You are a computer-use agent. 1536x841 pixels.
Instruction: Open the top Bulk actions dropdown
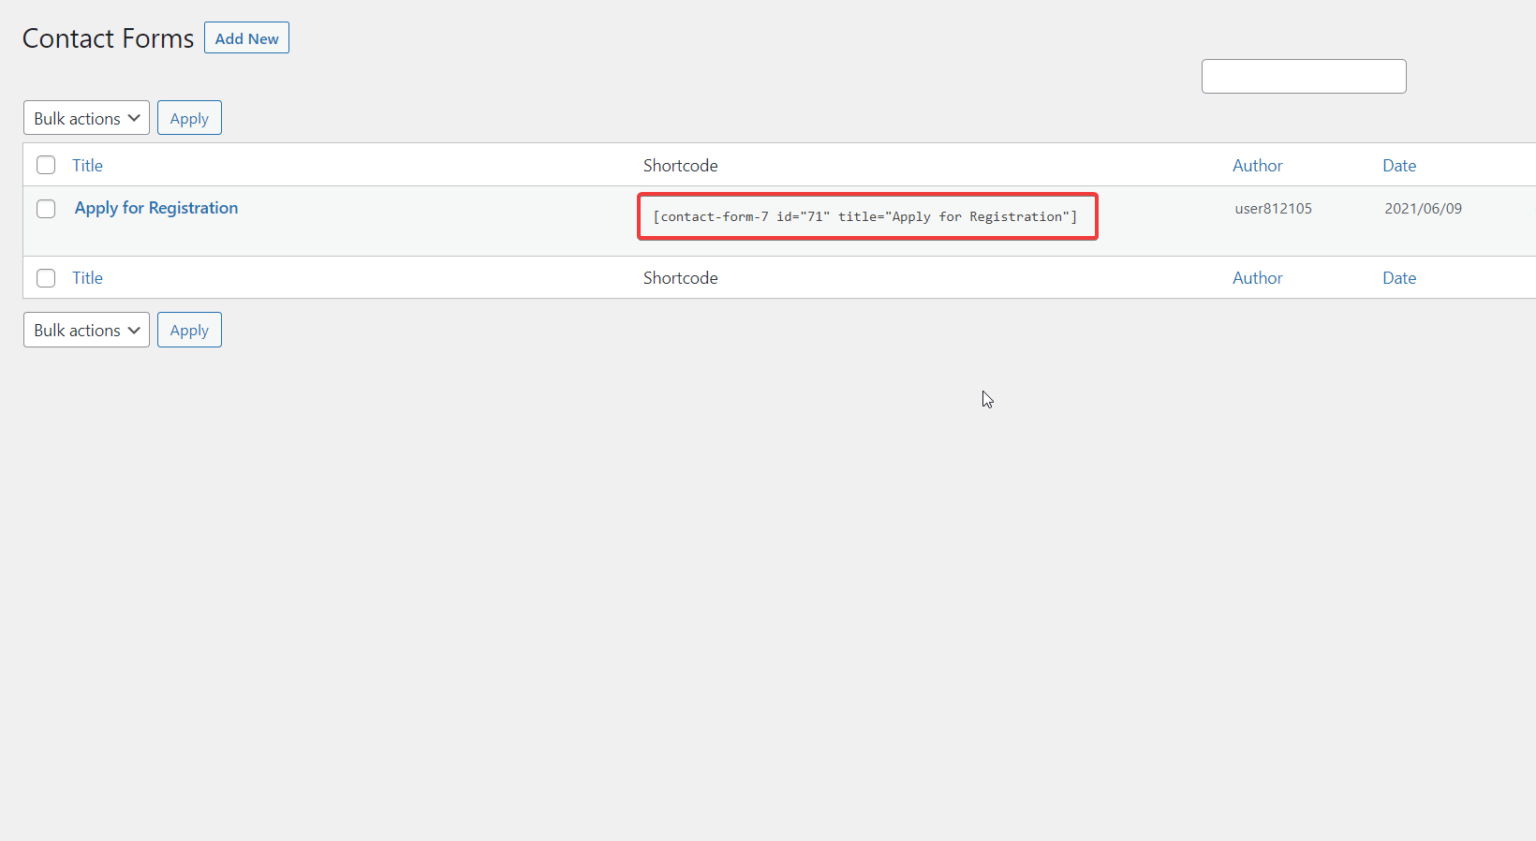click(x=86, y=117)
